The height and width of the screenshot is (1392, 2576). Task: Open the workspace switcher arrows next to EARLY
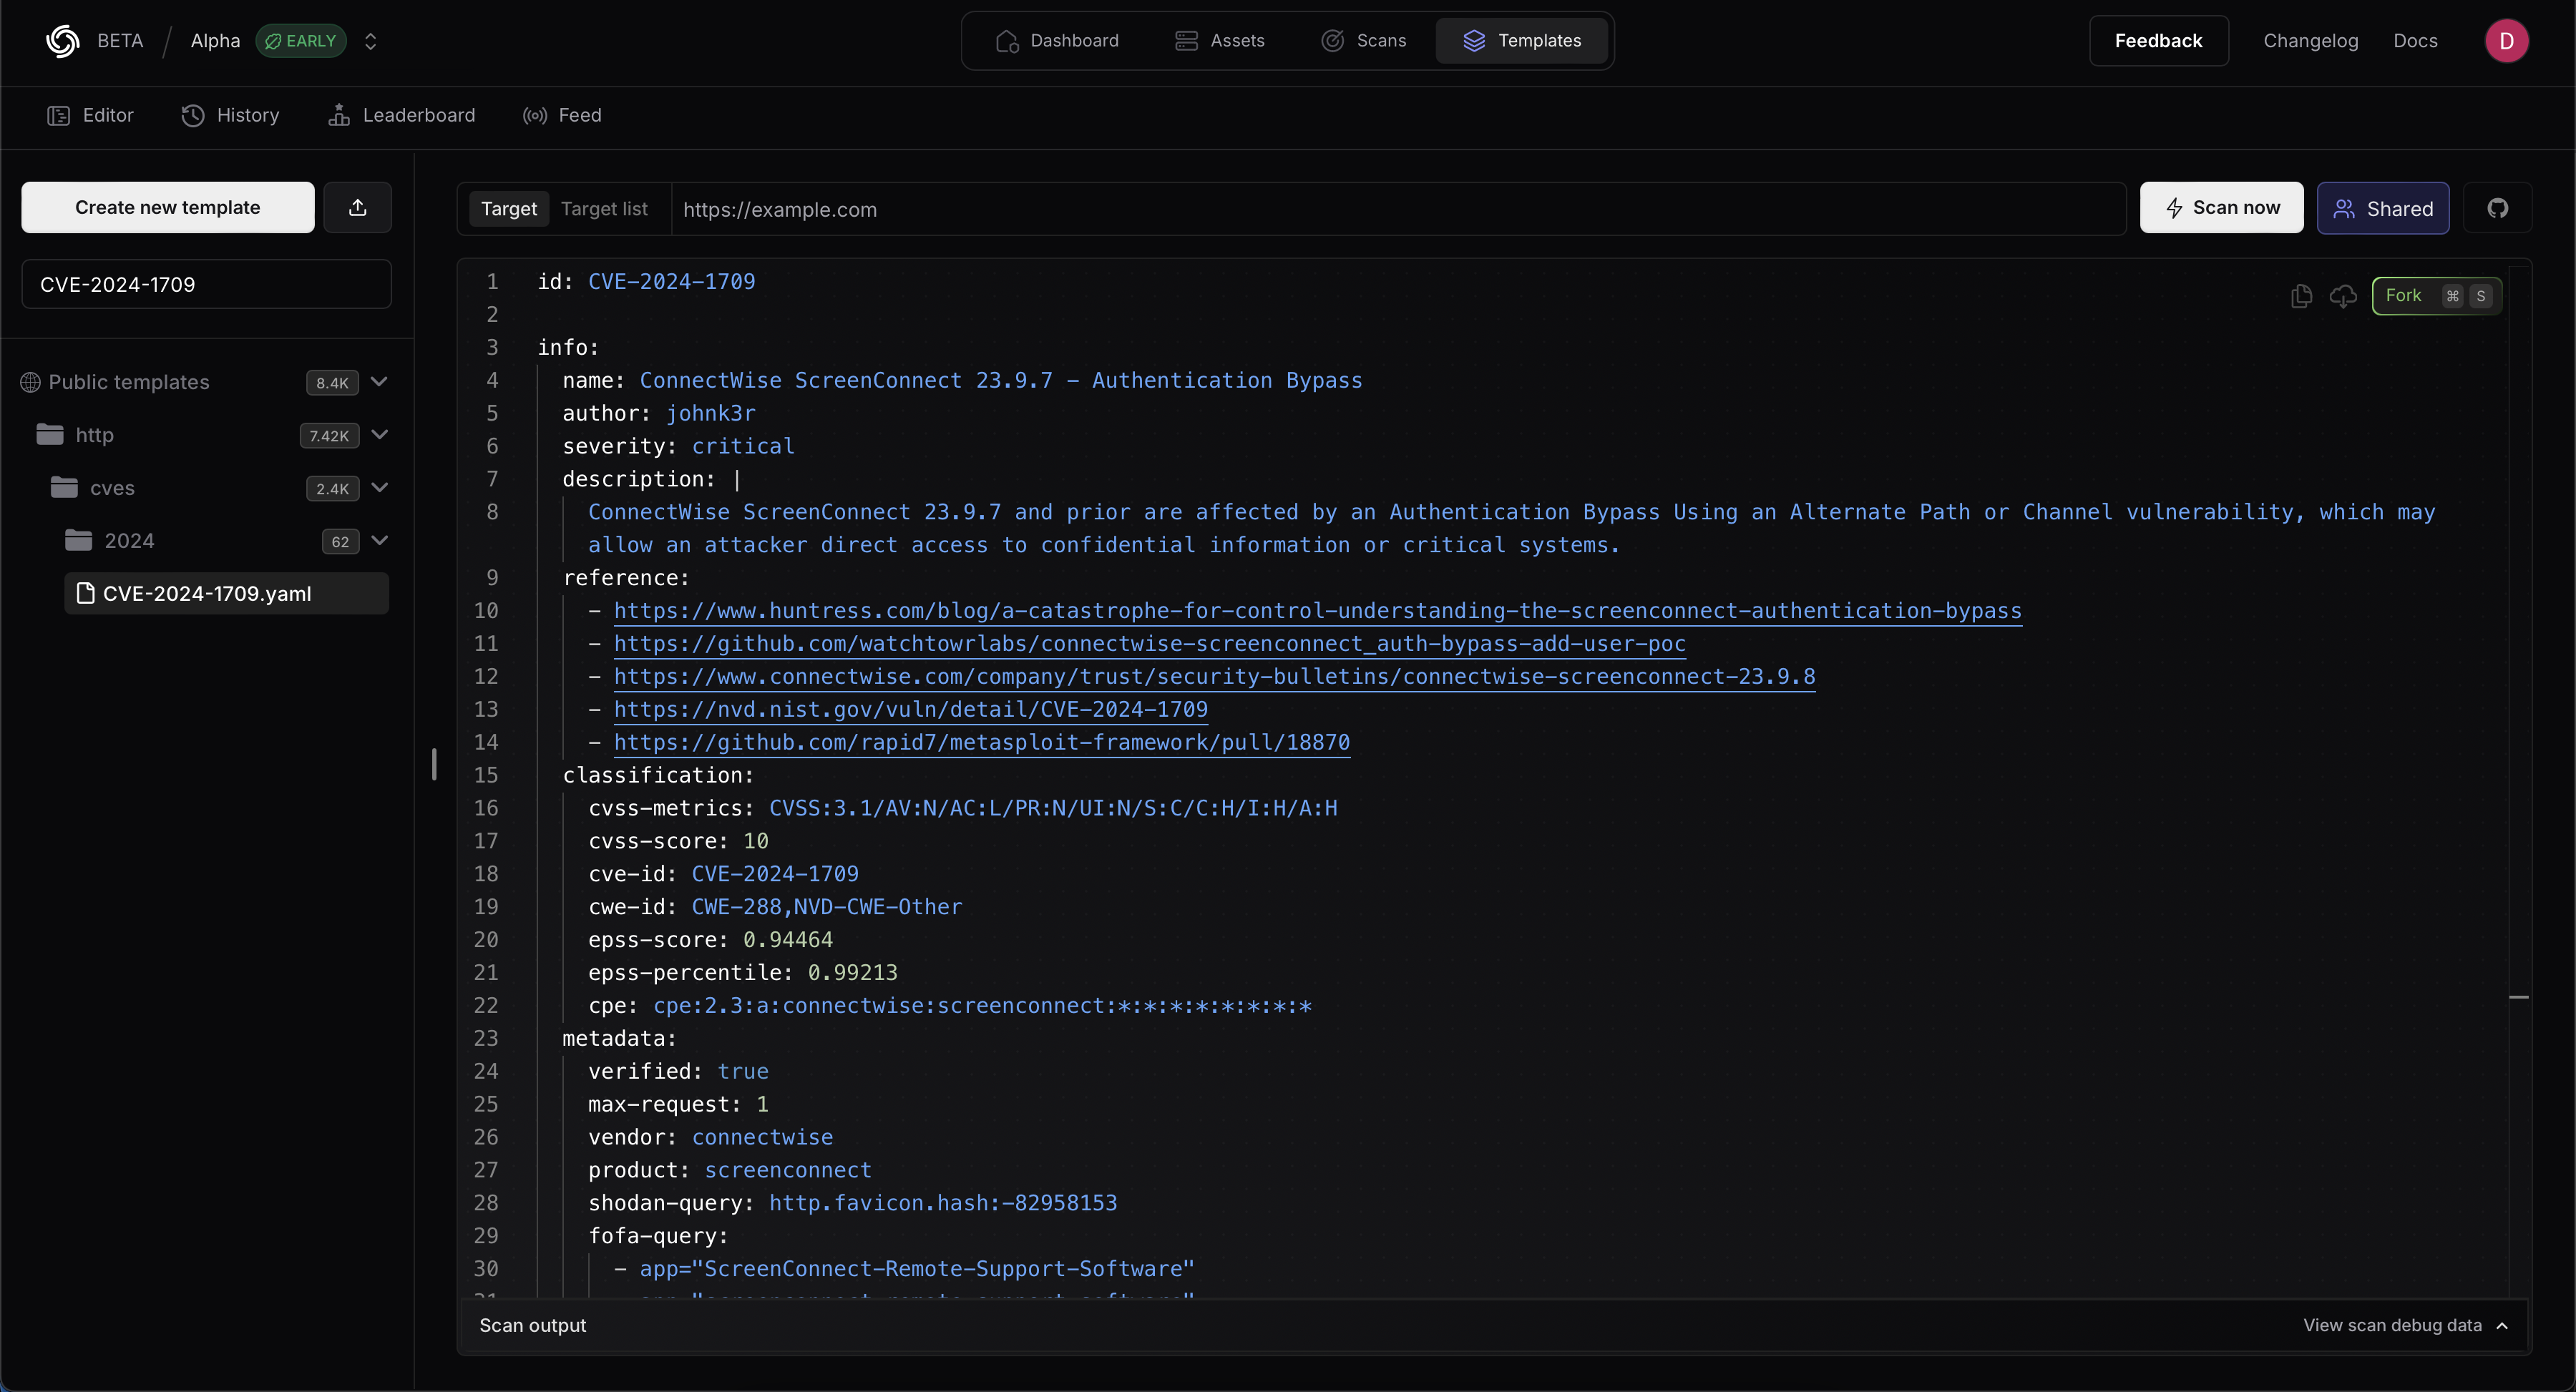tap(371, 41)
